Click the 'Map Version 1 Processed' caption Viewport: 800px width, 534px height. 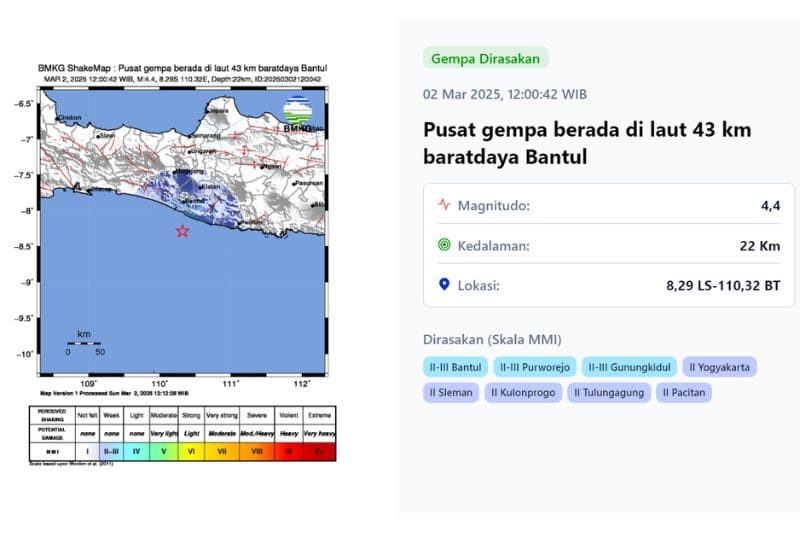pyautogui.click(x=114, y=393)
